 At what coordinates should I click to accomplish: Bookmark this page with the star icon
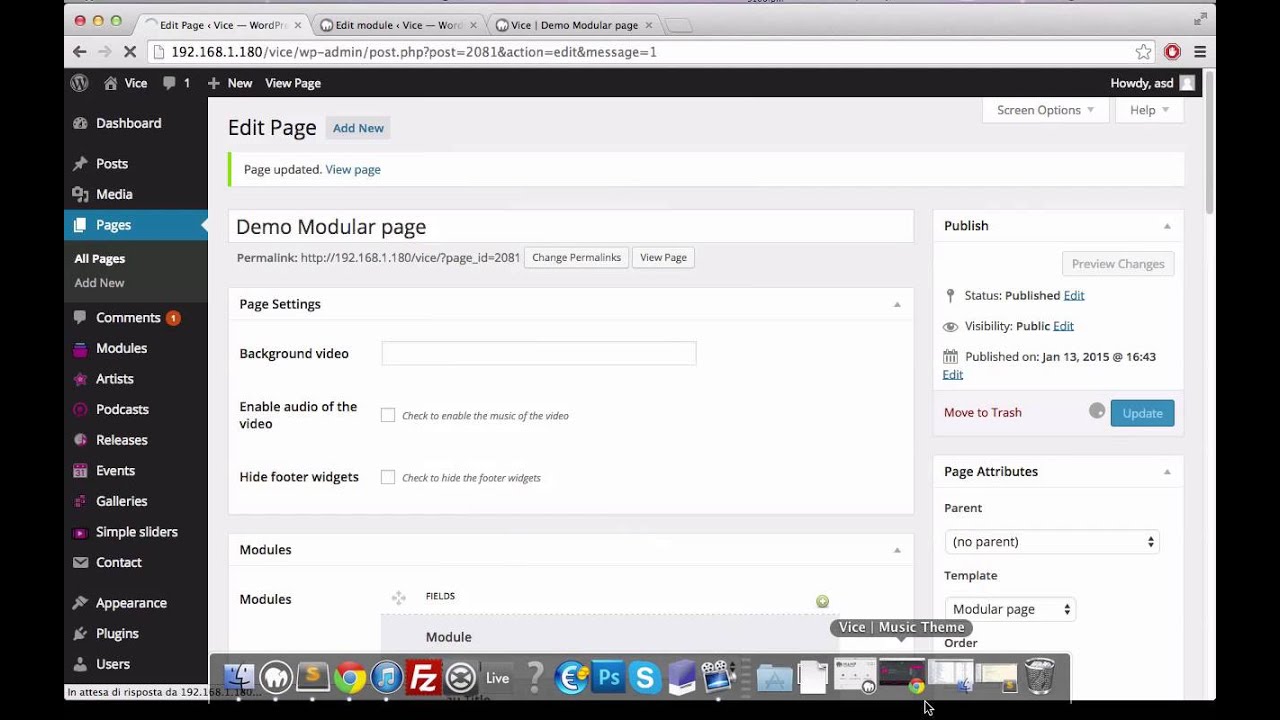pos(1143,52)
